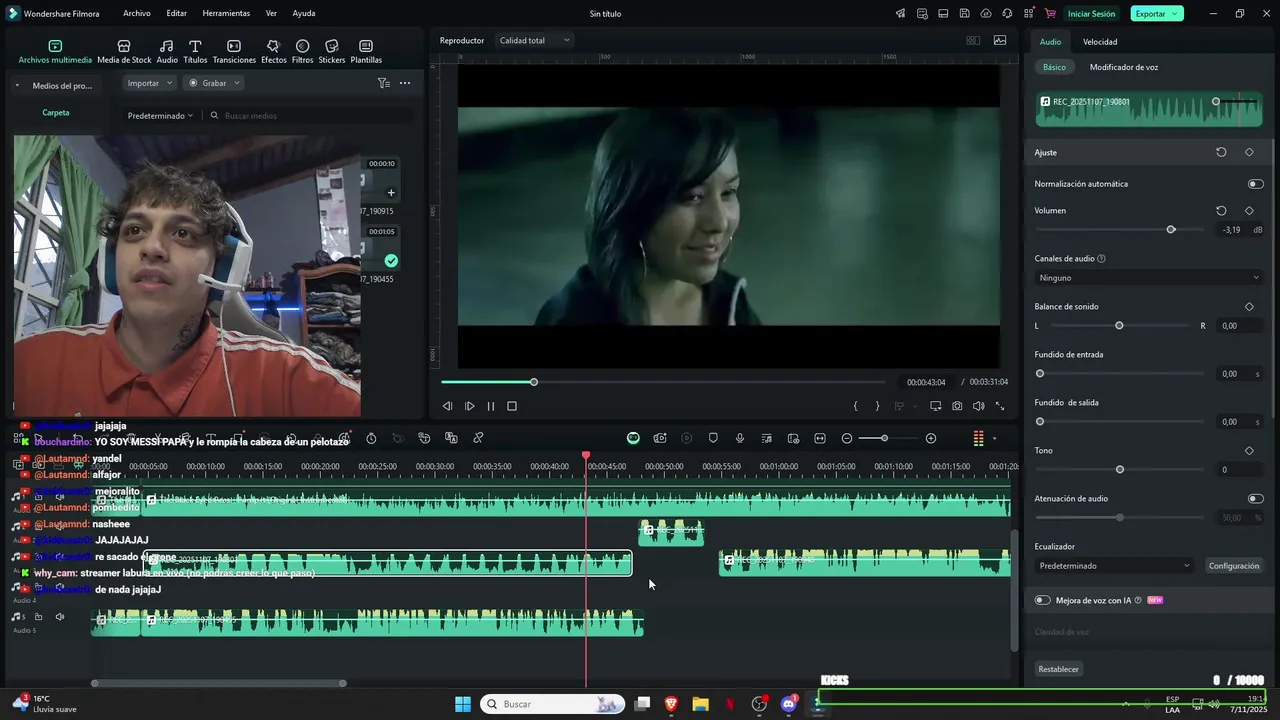Click the Carpeta folder label
1280x720 pixels.
(x=56, y=113)
